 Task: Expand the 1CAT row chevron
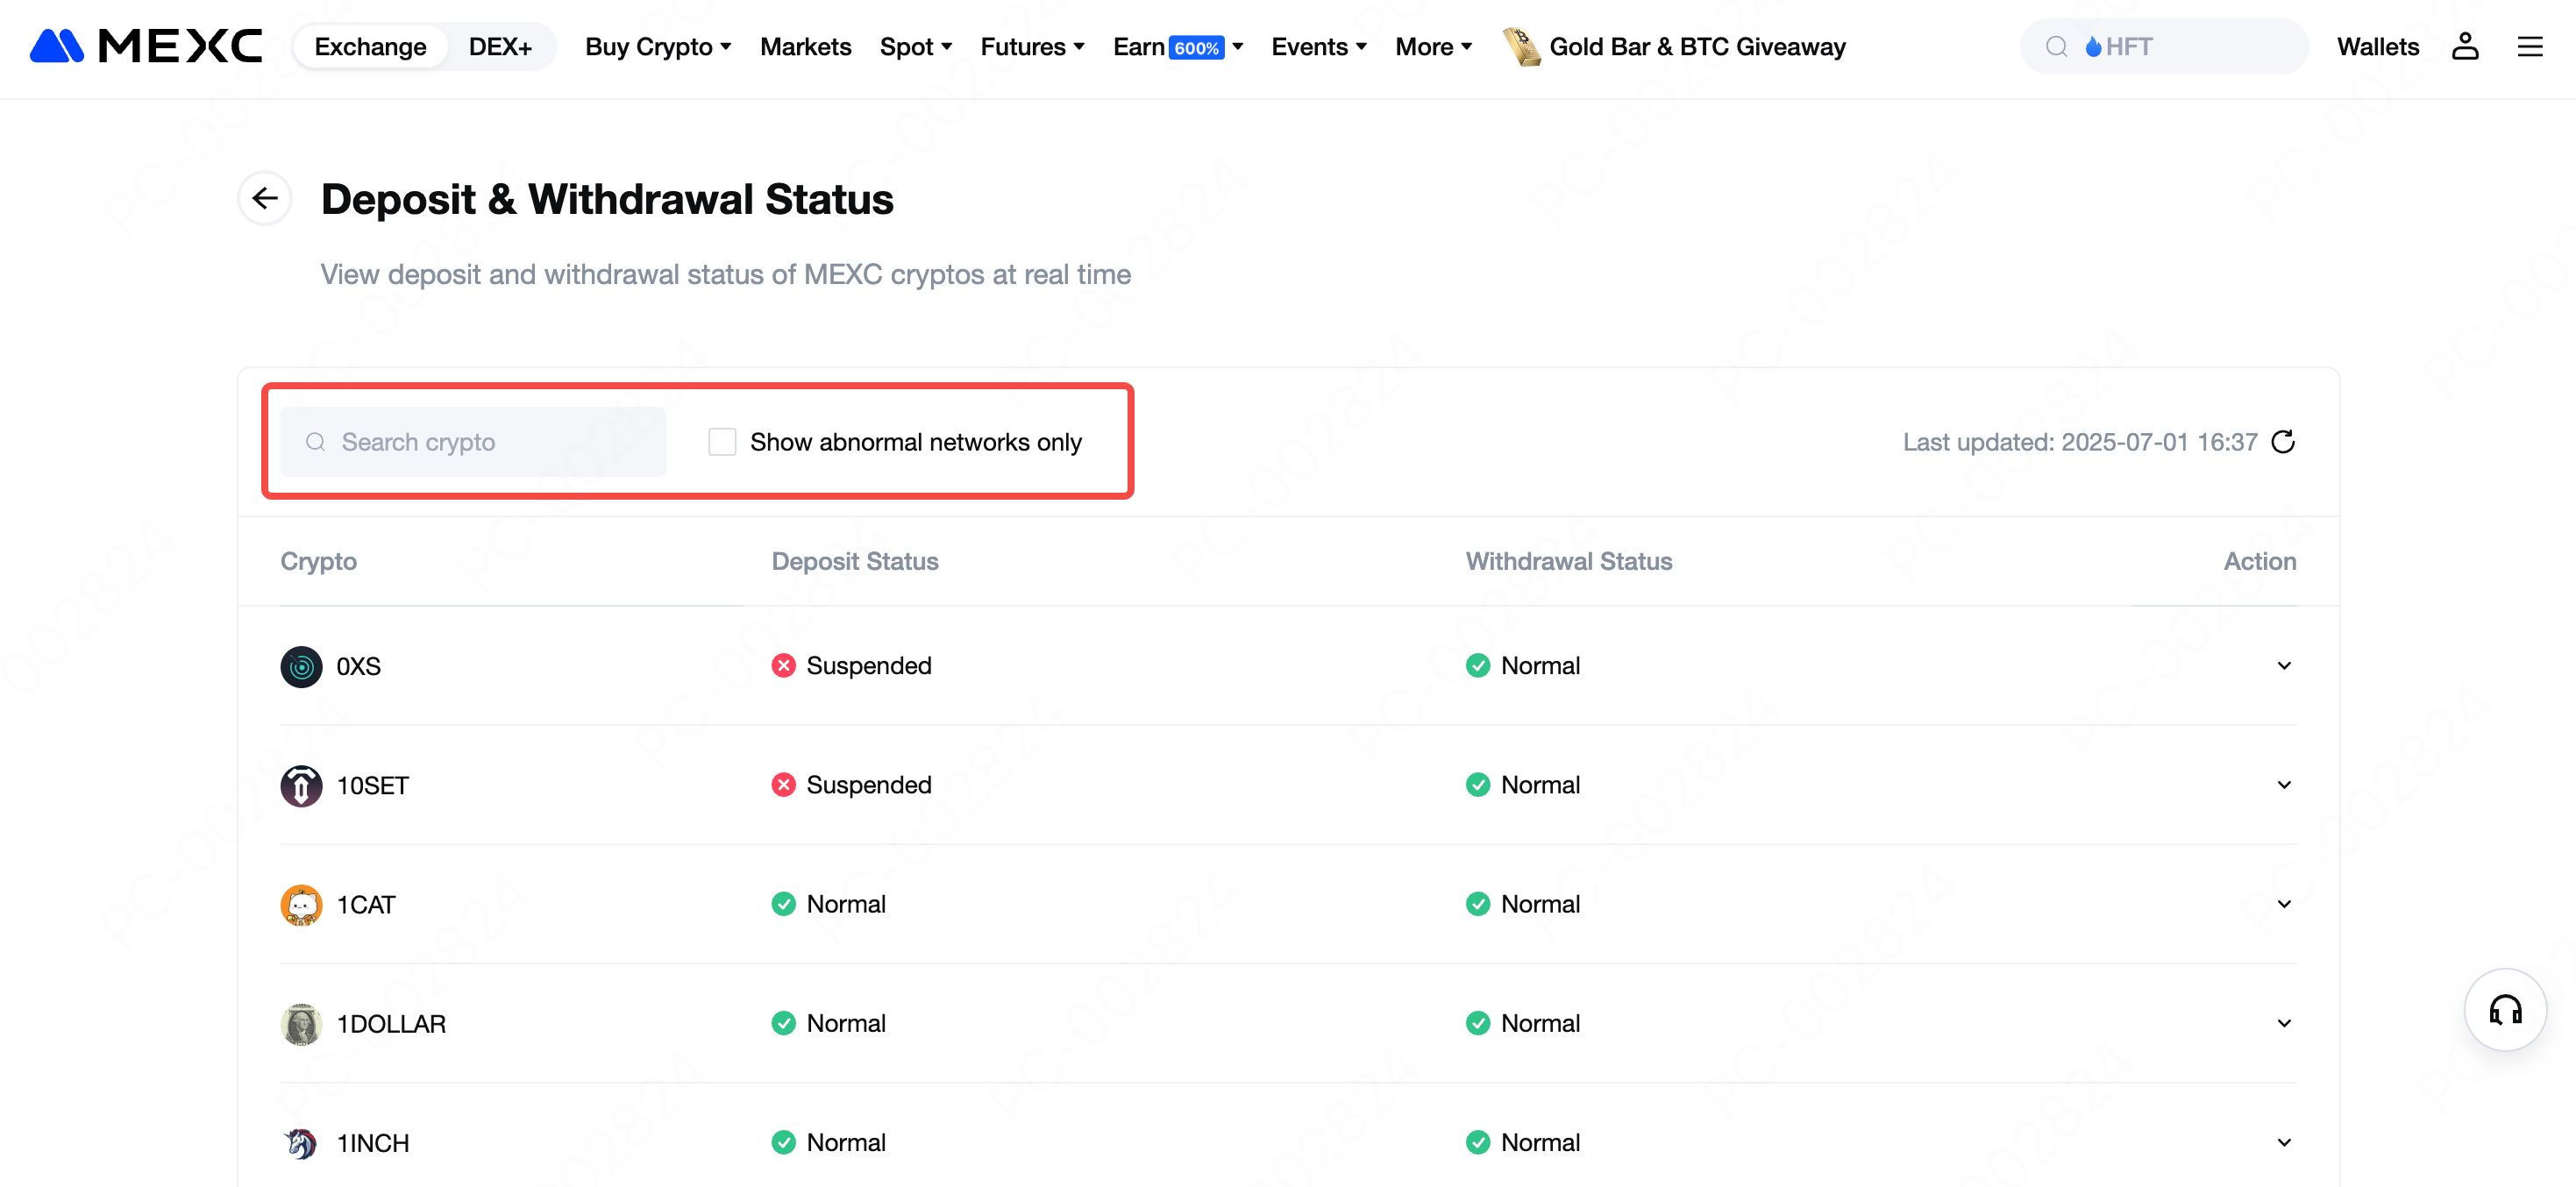(2284, 904)
